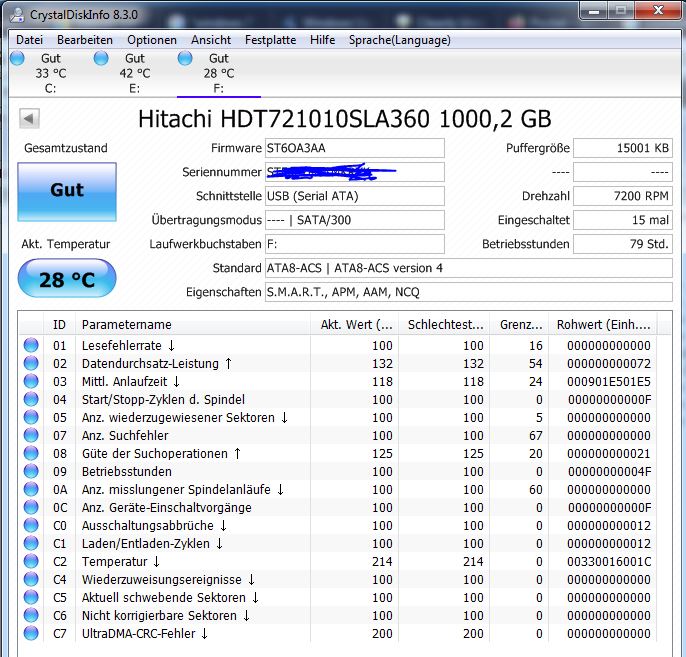Click status orb for C7 UltraDMA-CRC-Fehler
This screenshot has width=686, height=657.
(x=31, y=633)
